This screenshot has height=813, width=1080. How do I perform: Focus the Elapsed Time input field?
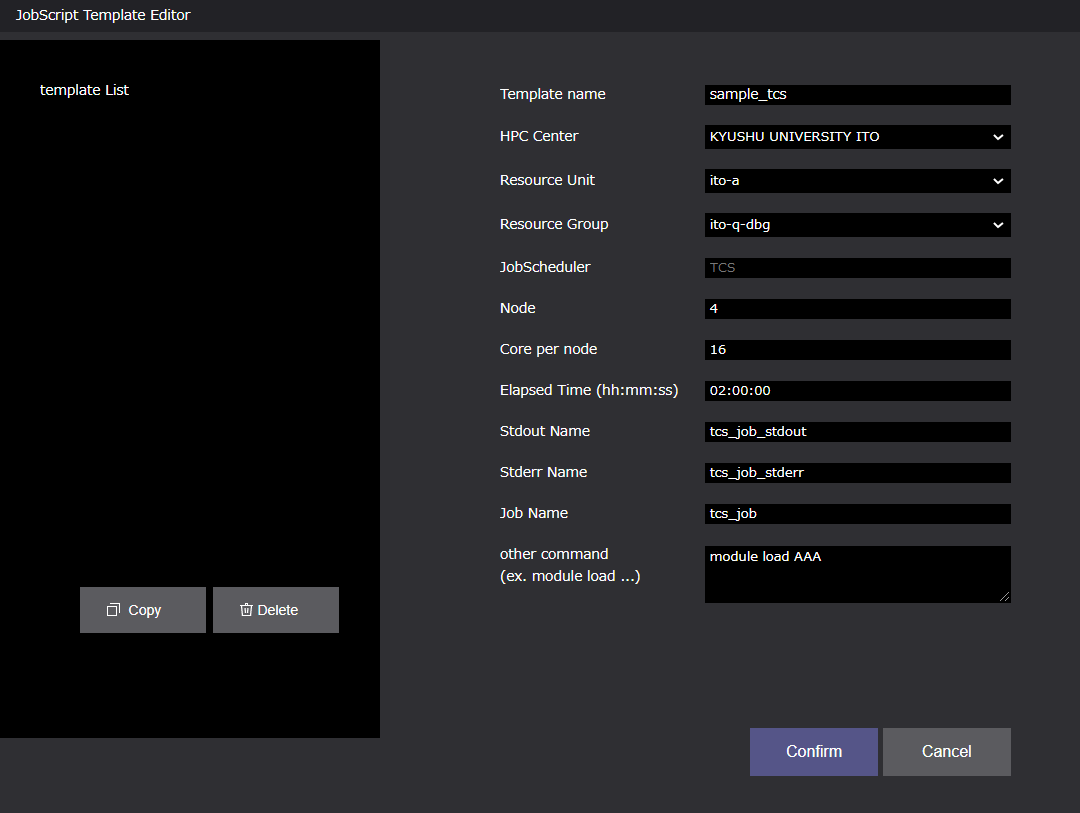point(857,391)
